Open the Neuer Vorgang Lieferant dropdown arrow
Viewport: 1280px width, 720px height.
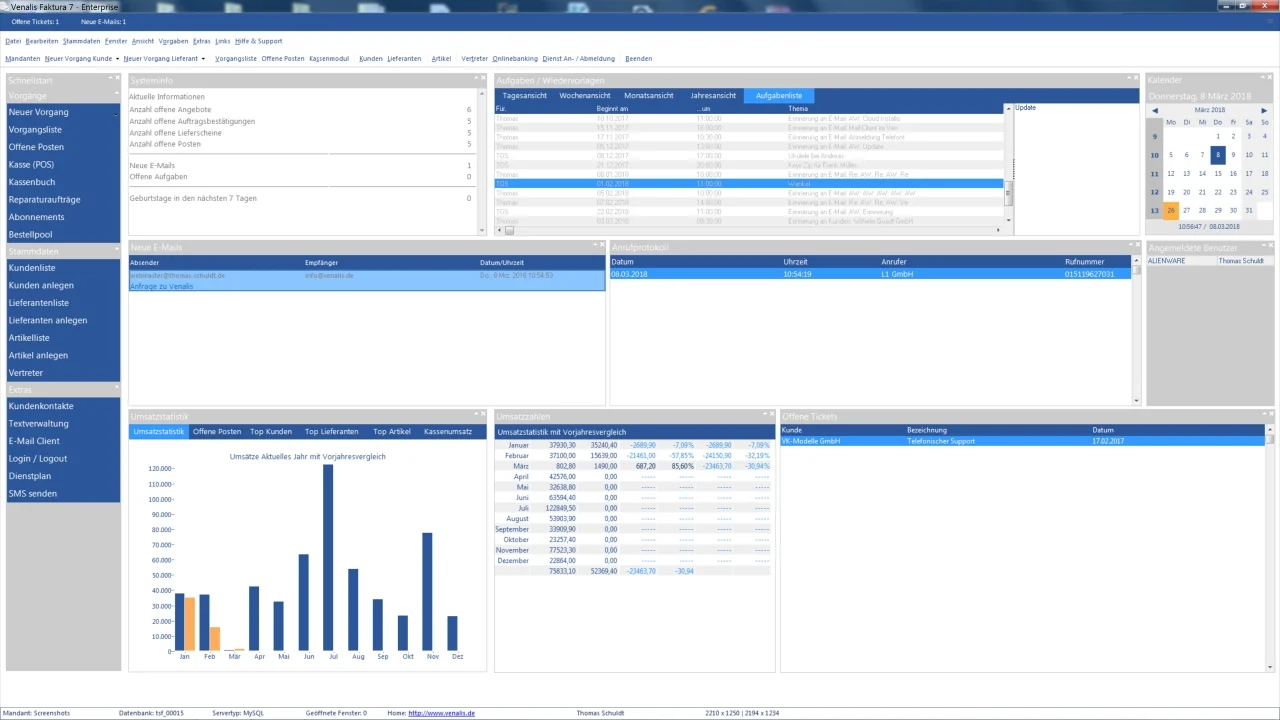[x=203, y=59]
